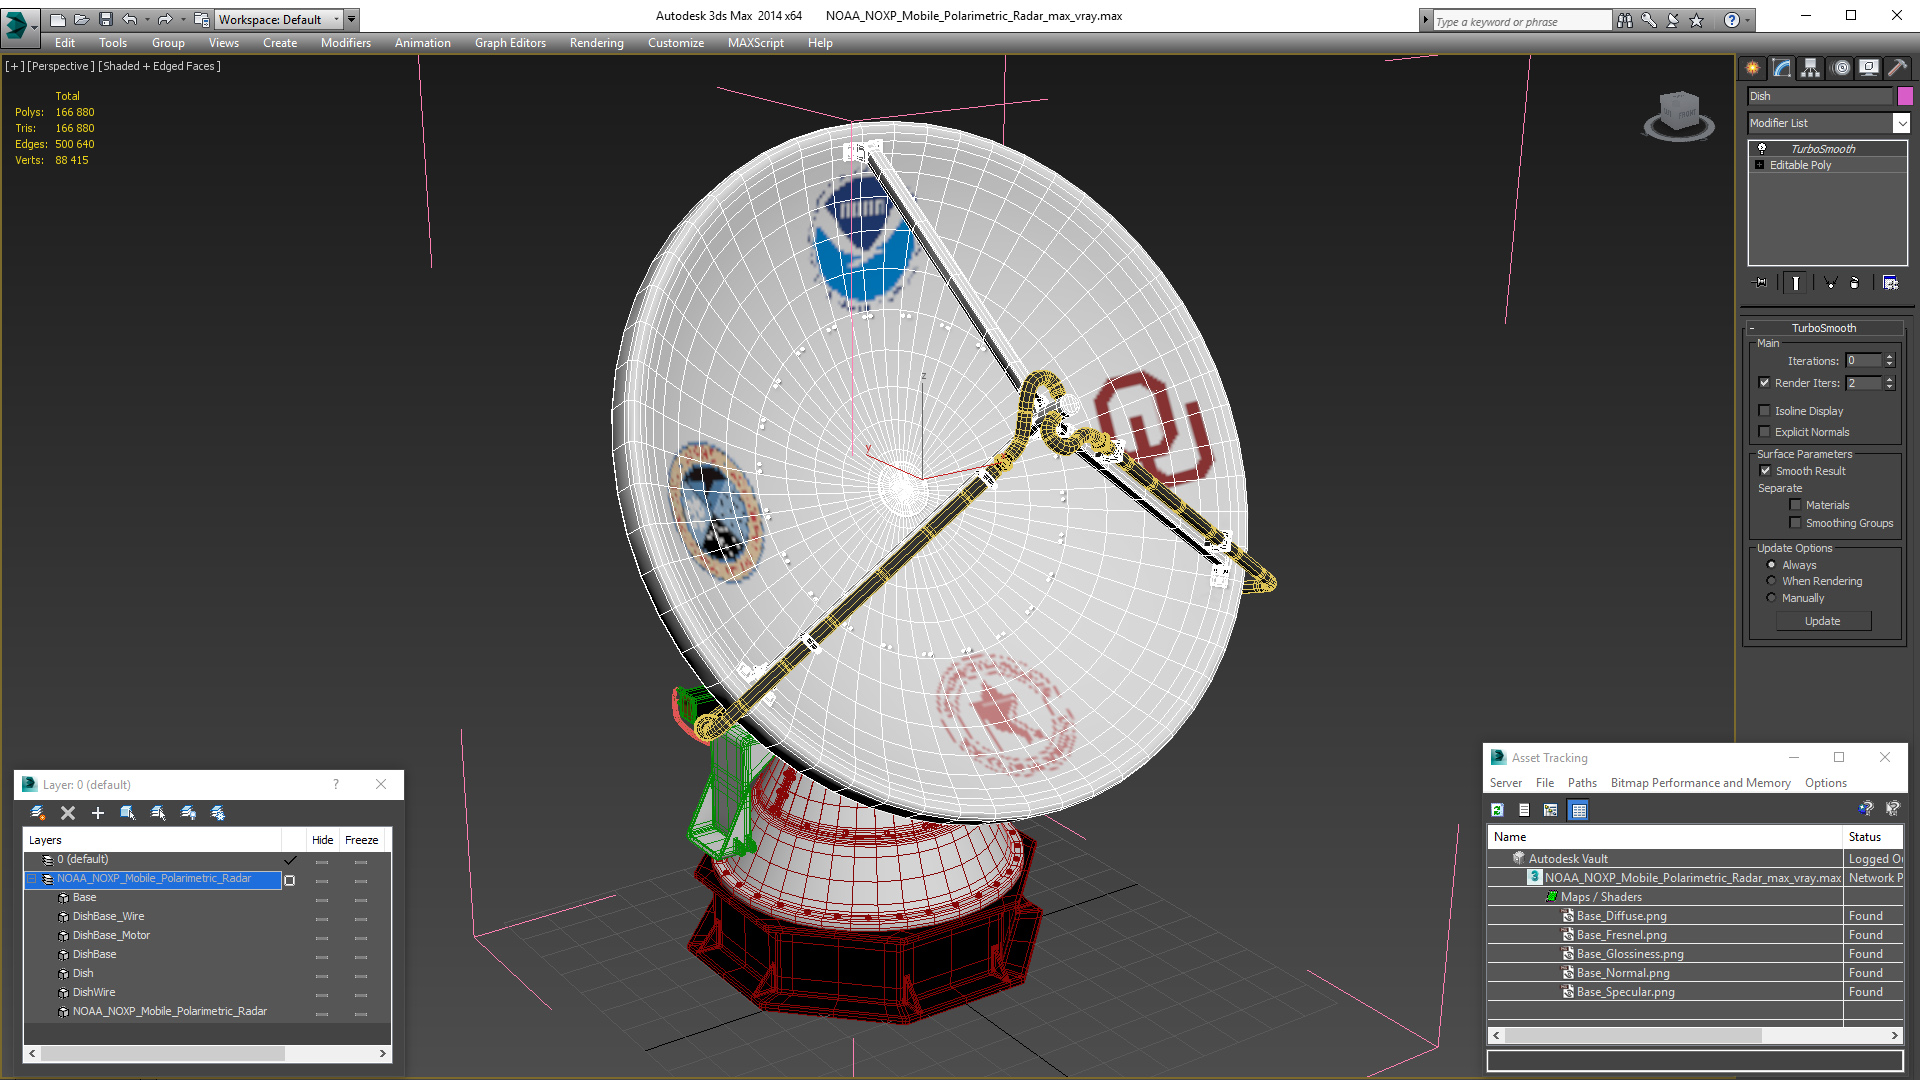Switch Asset Tracking to Tree View icon

tap(1551, 810)
